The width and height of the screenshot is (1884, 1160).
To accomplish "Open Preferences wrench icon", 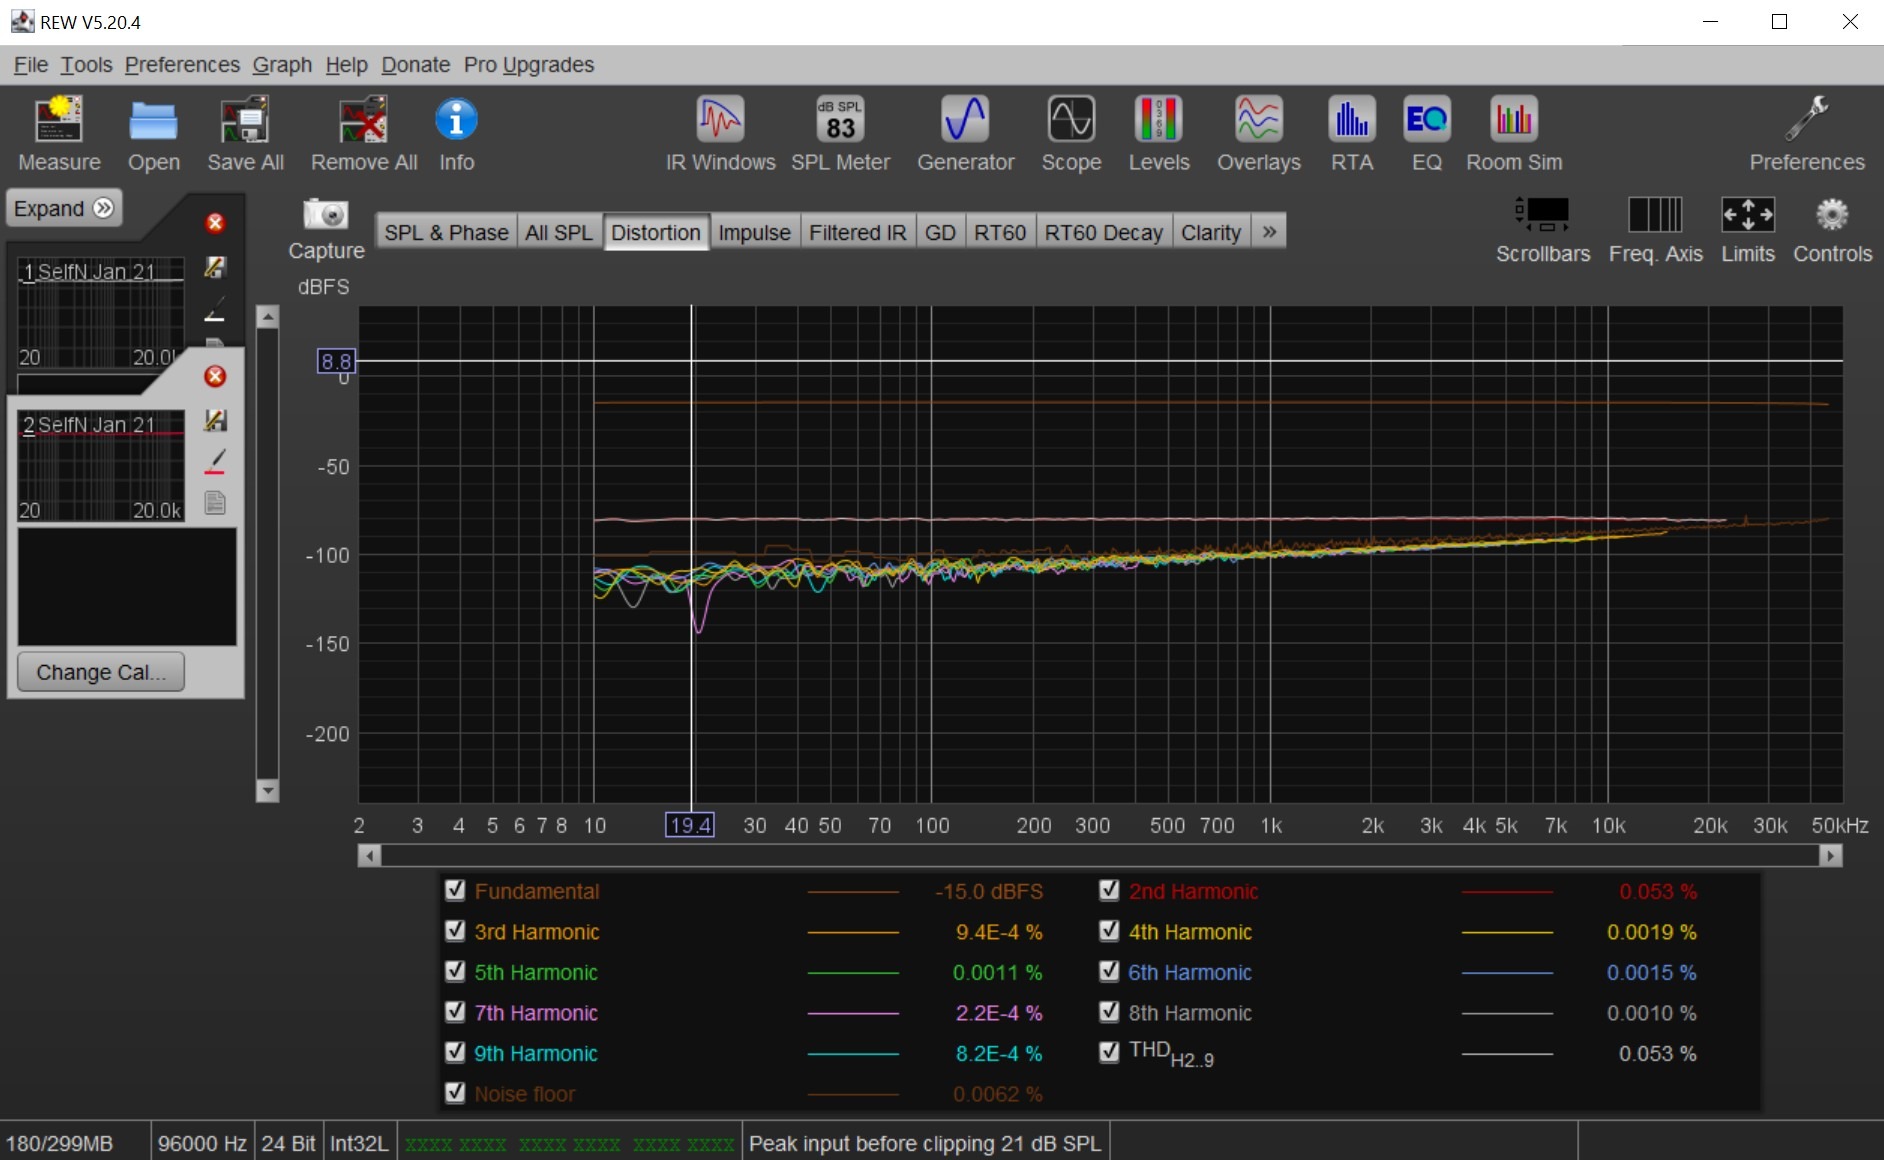I will 1807,120.
